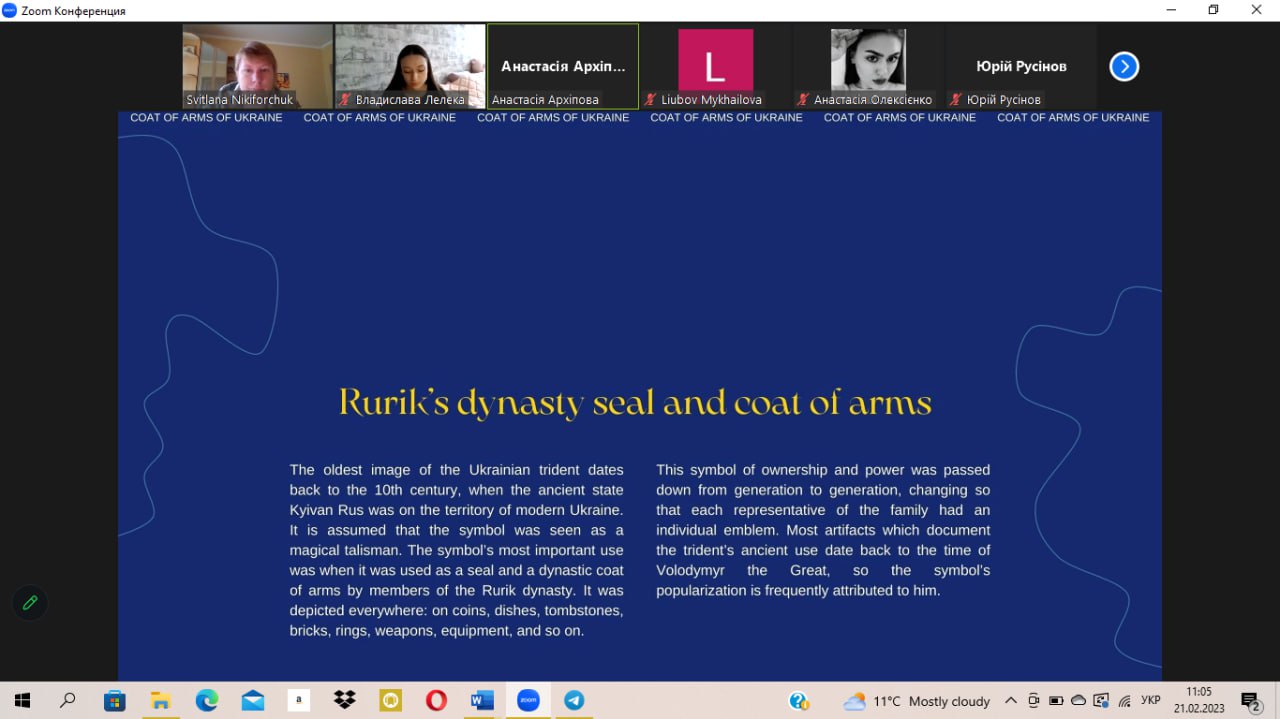1280x719 pixels.
Task: Click muted microphone icon of Юрій Русінов
Action: click(x=955, y=100)
